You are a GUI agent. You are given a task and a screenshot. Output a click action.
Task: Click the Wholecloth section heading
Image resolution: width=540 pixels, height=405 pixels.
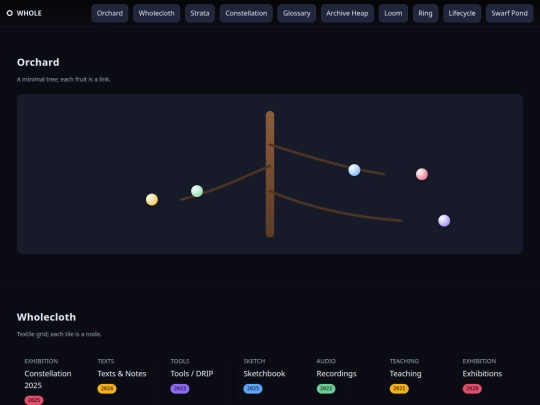pos(46,317)
